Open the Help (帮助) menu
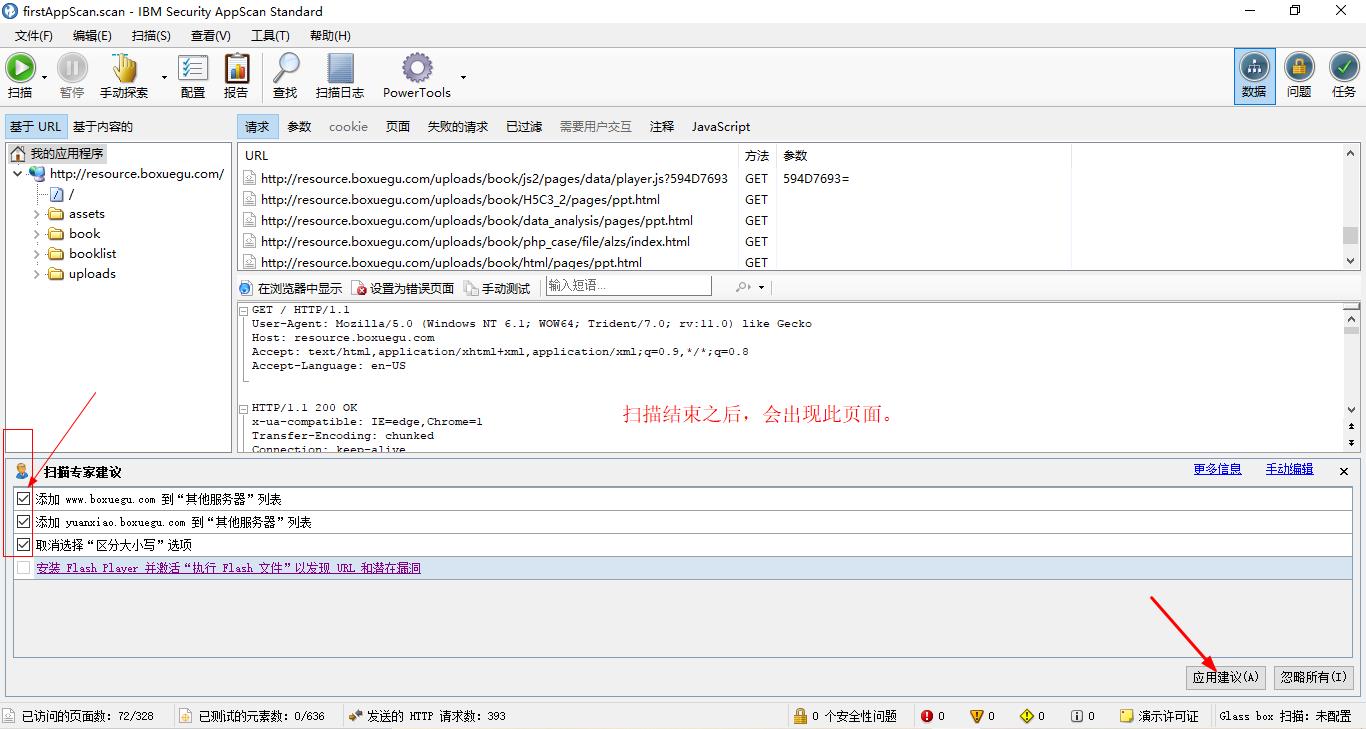This screenshot has width=1366, height=729. point(330,35)
